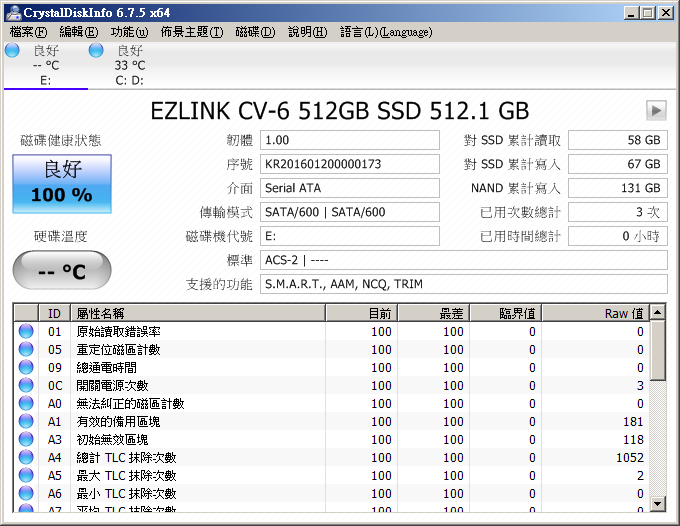Open the 說明(H) menu

pos(307,32)
